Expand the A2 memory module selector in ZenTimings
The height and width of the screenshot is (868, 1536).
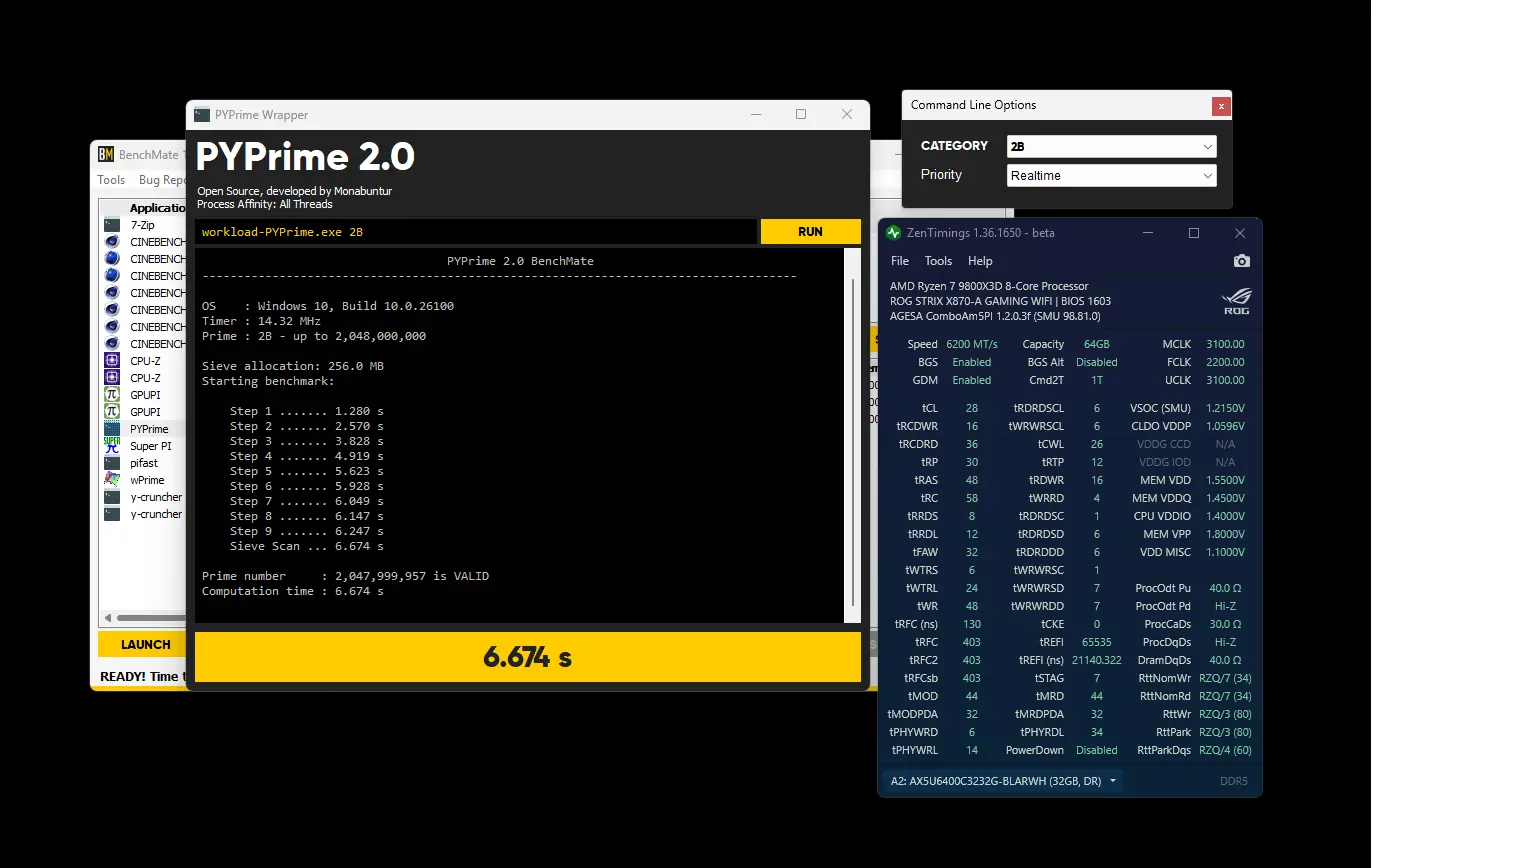tap(1003, 781)
